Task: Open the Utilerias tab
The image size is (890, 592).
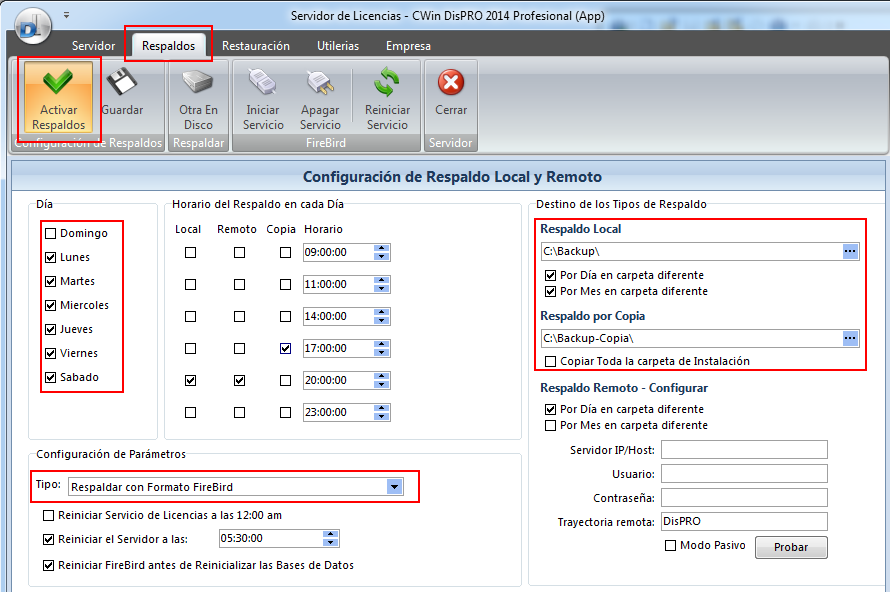Action: [338, 46]
